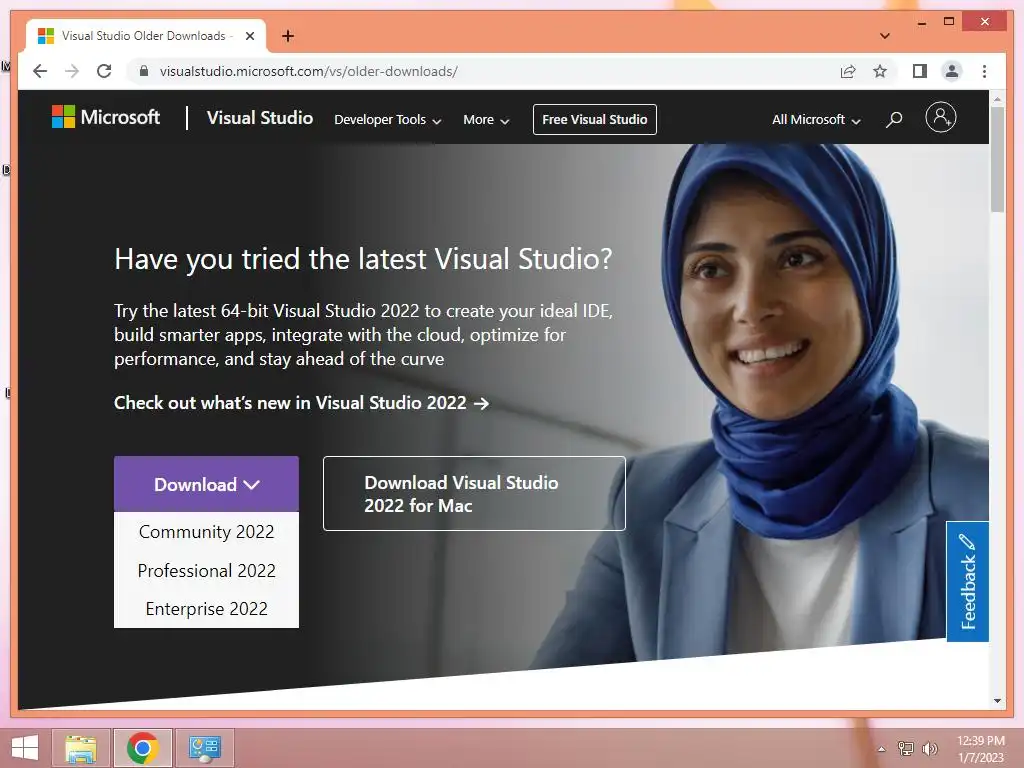This screenshot has width=1024, height=768.
Task: Open the Chrome profile avatar
Action: [x=952, y=71]
